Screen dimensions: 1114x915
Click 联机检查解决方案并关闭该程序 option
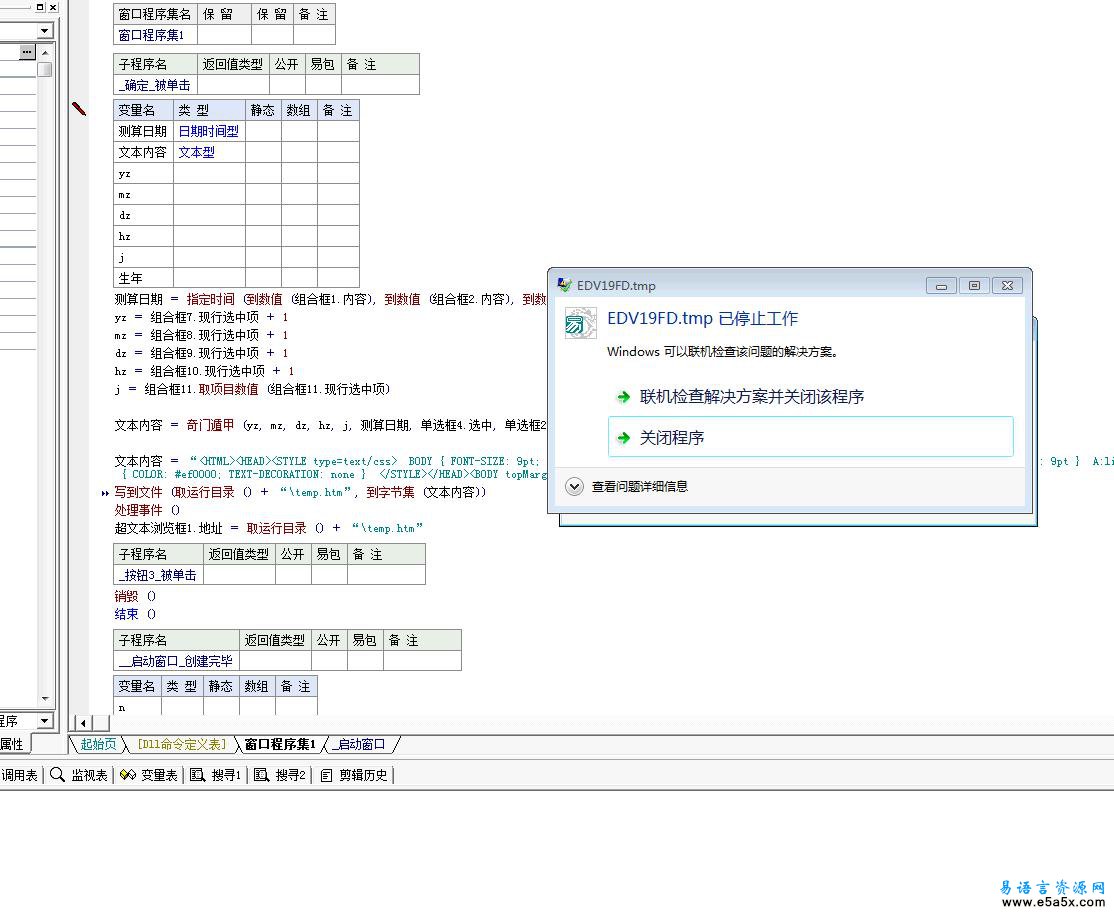(752, 396)
